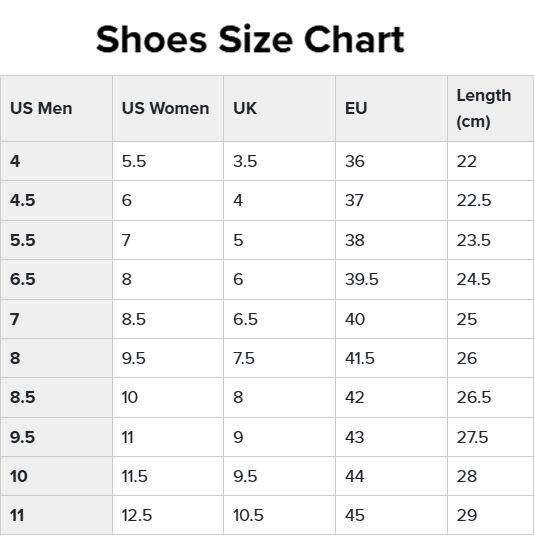Select the Length (cm) column header
Screen dimensions: 534x535
point(491,109)
